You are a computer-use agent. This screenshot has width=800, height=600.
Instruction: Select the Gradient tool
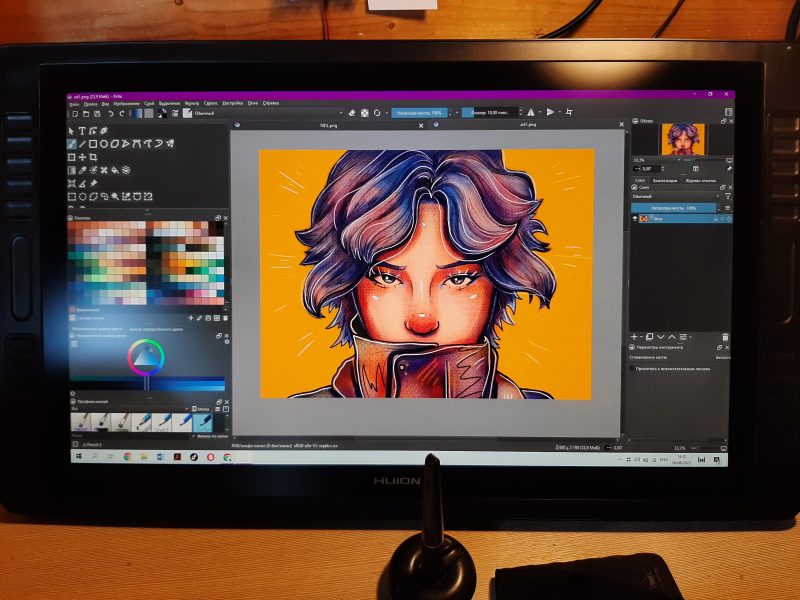(x=71, y=170)
